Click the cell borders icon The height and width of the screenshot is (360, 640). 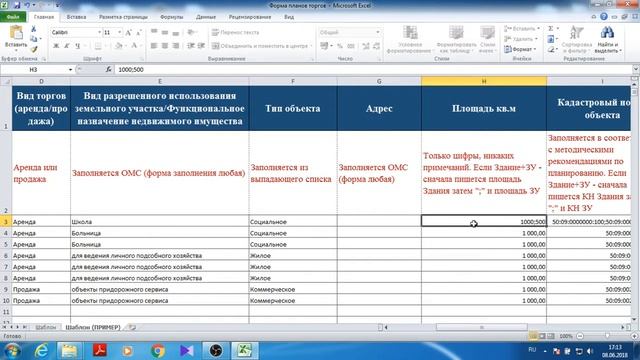(98, 46)
